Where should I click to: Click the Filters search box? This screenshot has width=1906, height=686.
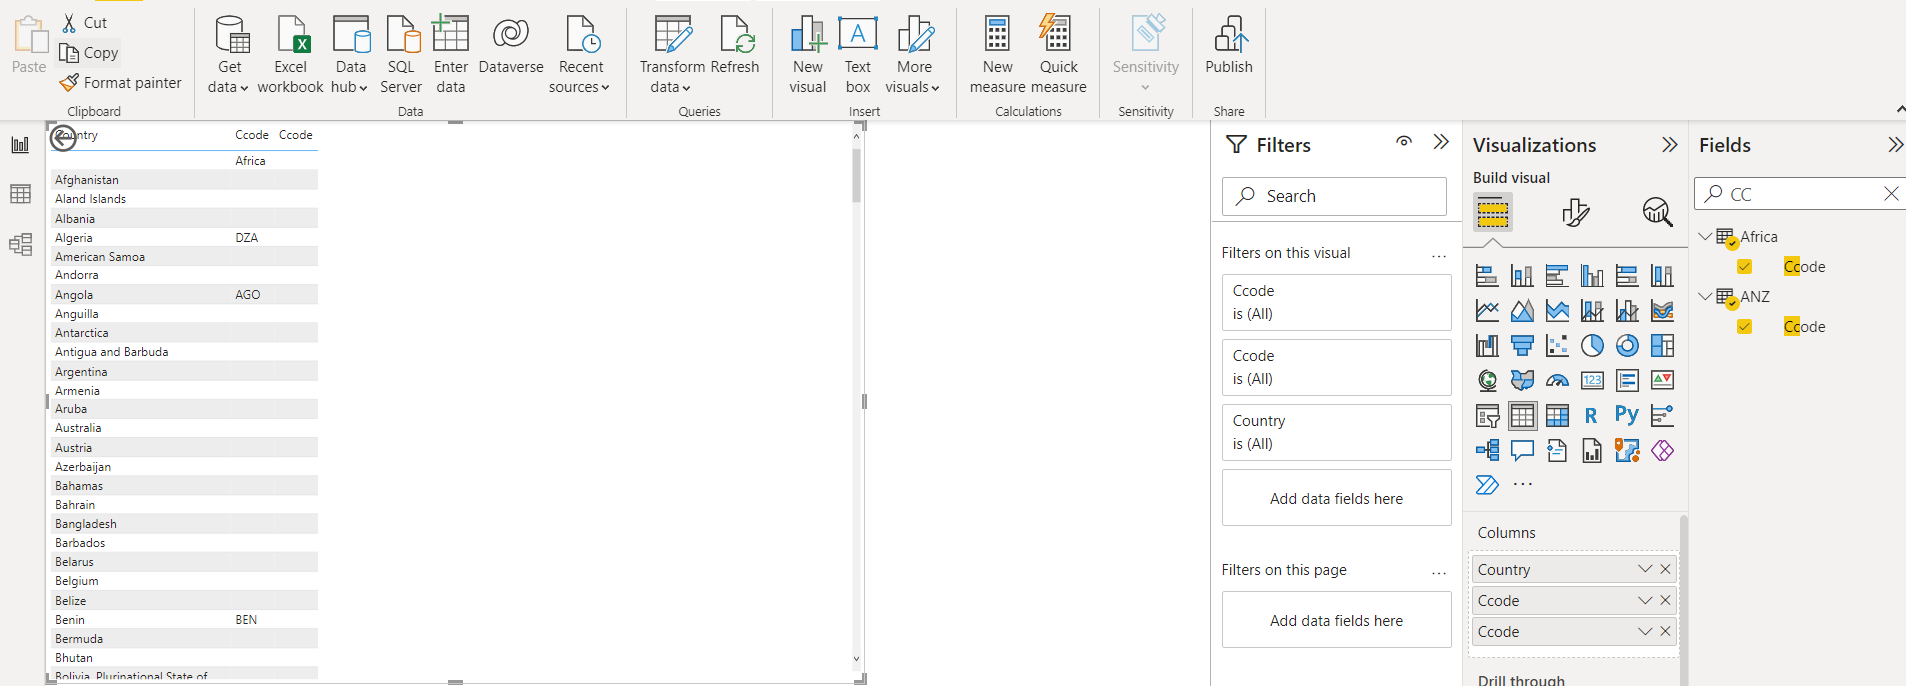[1334, 196]
